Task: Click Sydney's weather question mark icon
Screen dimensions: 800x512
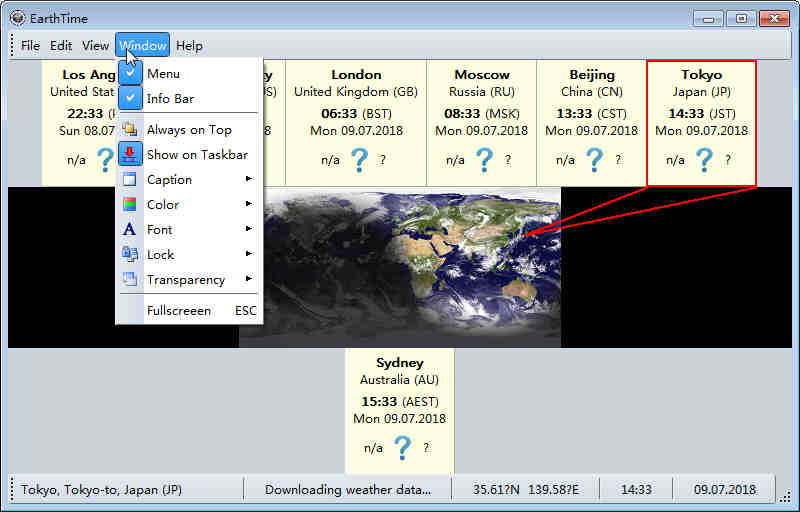Action: click(403, 448)
